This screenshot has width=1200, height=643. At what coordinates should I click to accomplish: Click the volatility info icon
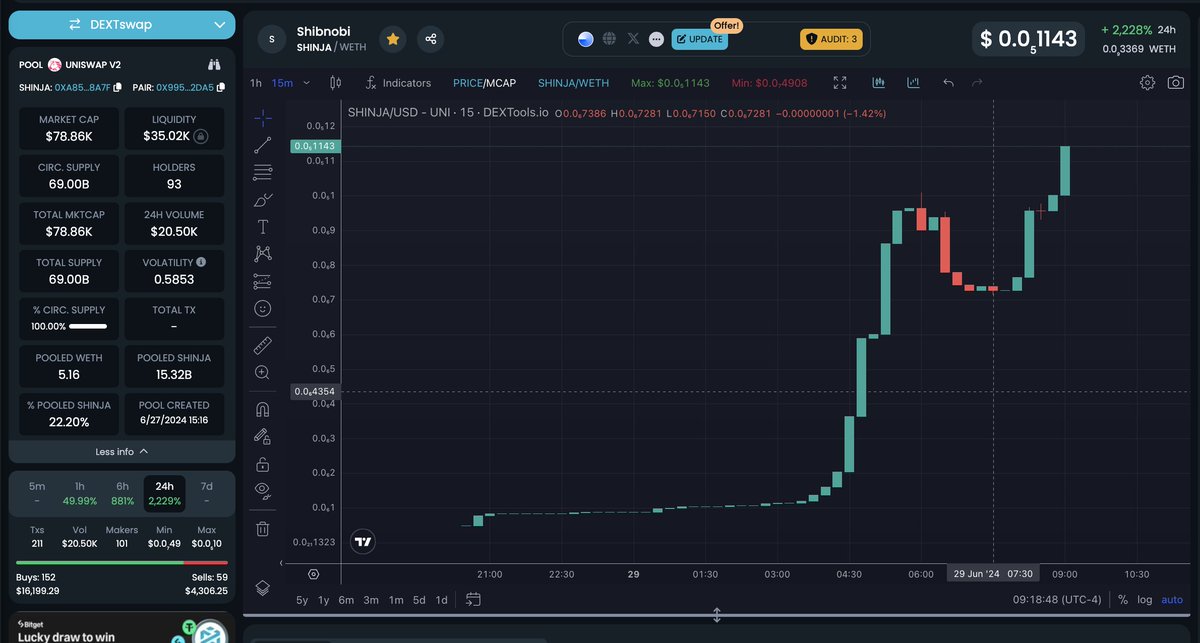click(201, 262)
